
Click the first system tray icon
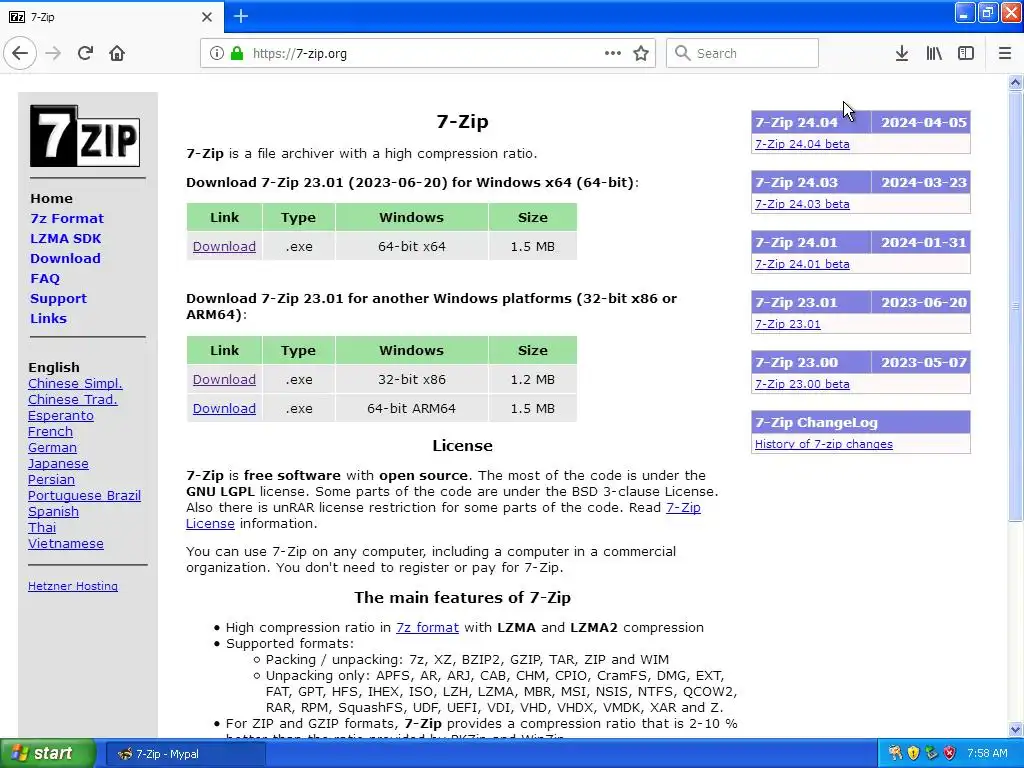895,753
